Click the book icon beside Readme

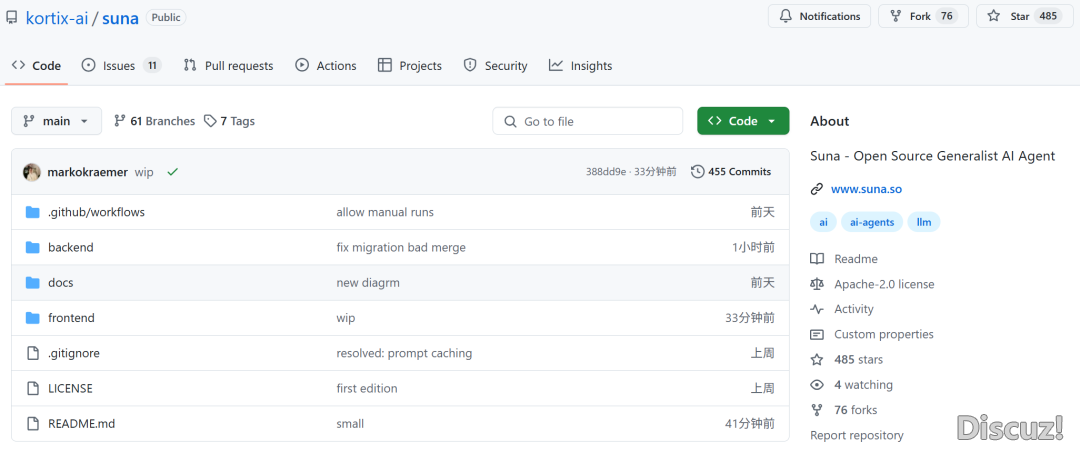coord(817,259)
